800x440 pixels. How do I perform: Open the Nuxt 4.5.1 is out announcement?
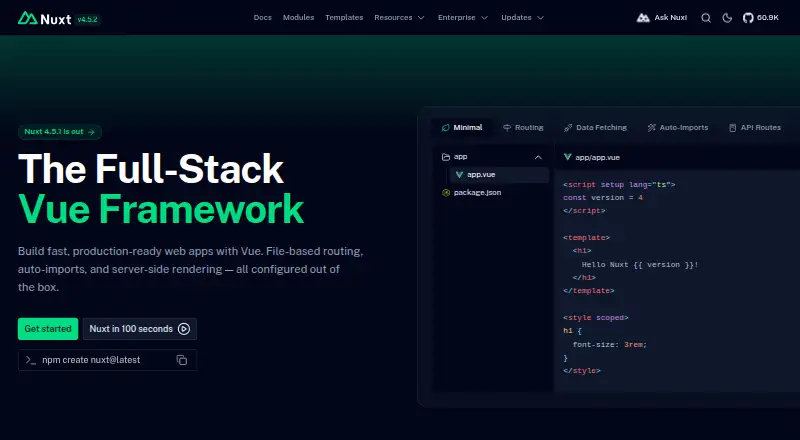tap(60, 132)
